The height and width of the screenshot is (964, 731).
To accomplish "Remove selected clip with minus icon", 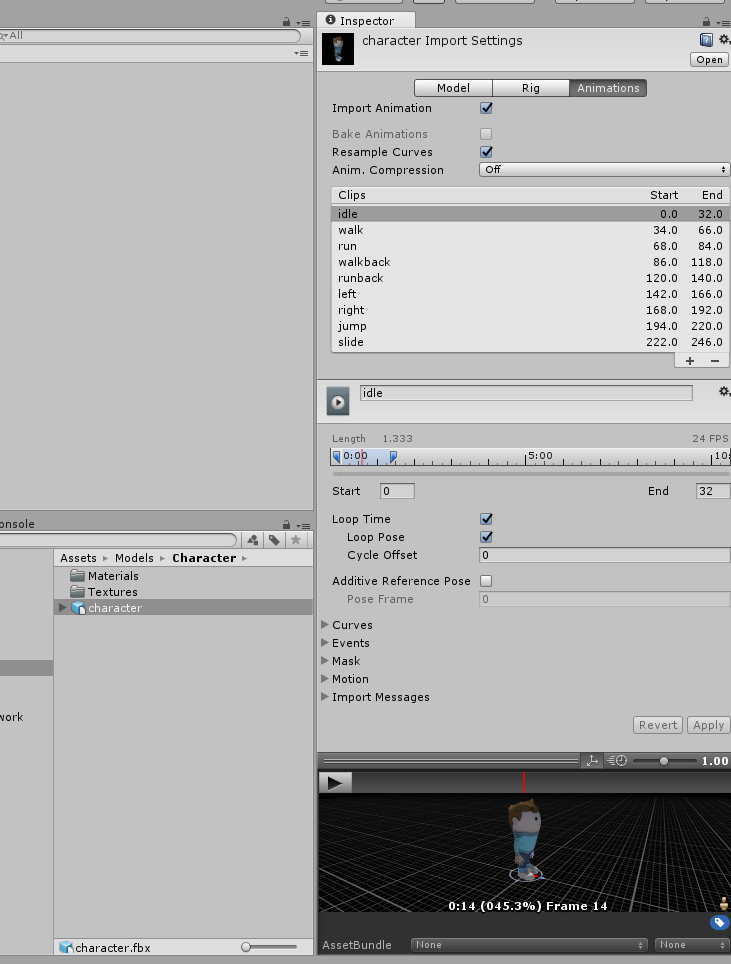I will 714,361.
